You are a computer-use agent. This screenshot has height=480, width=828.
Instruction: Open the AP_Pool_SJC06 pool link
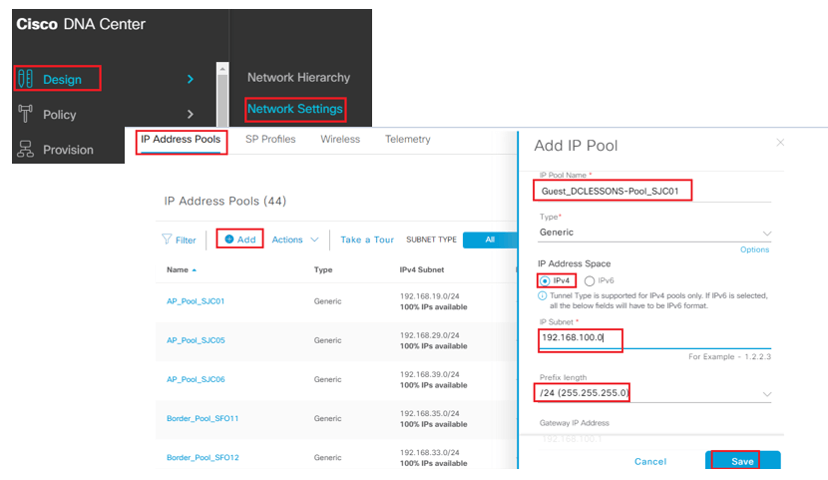point(195,380)
